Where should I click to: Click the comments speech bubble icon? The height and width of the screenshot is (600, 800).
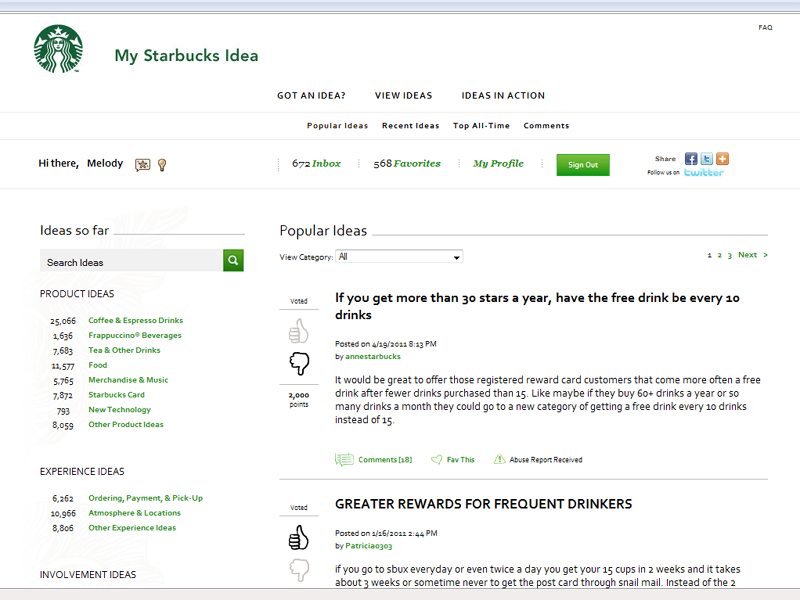click(x=344, y=460)
